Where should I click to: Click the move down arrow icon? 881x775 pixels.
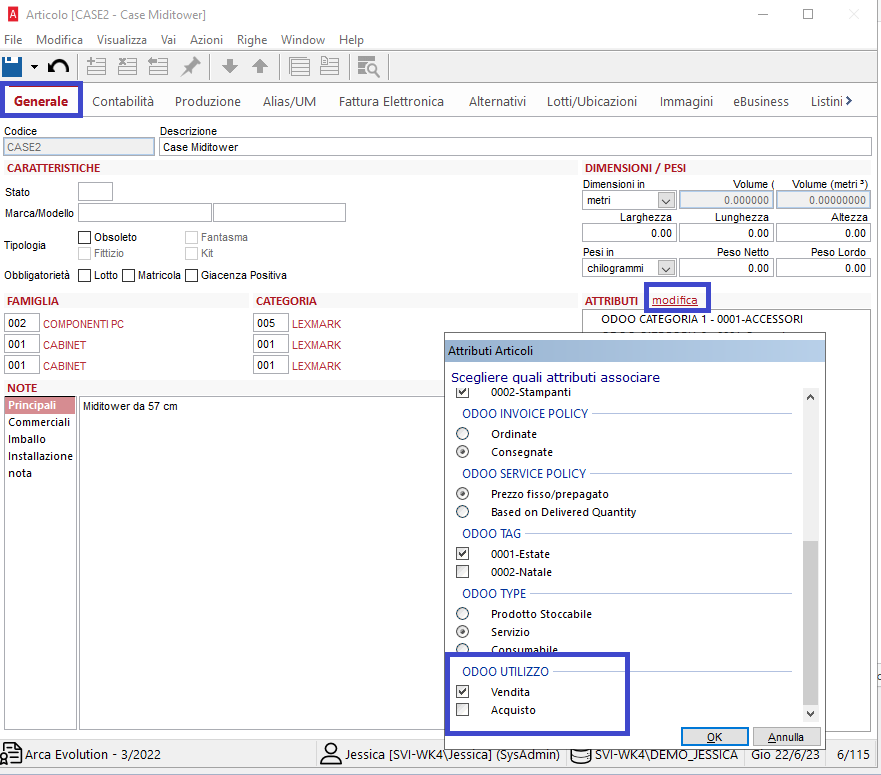(229, 67)
